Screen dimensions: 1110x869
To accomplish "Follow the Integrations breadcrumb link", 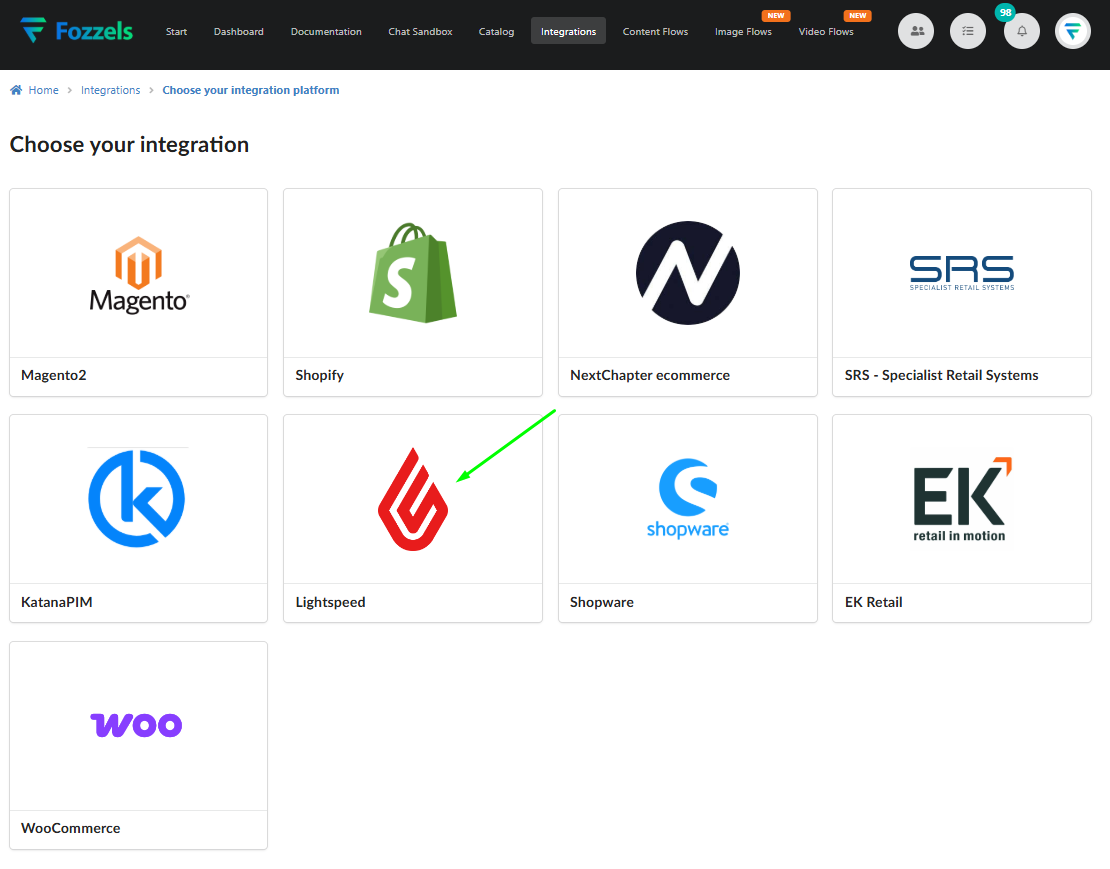I will [x=110, y=90].
